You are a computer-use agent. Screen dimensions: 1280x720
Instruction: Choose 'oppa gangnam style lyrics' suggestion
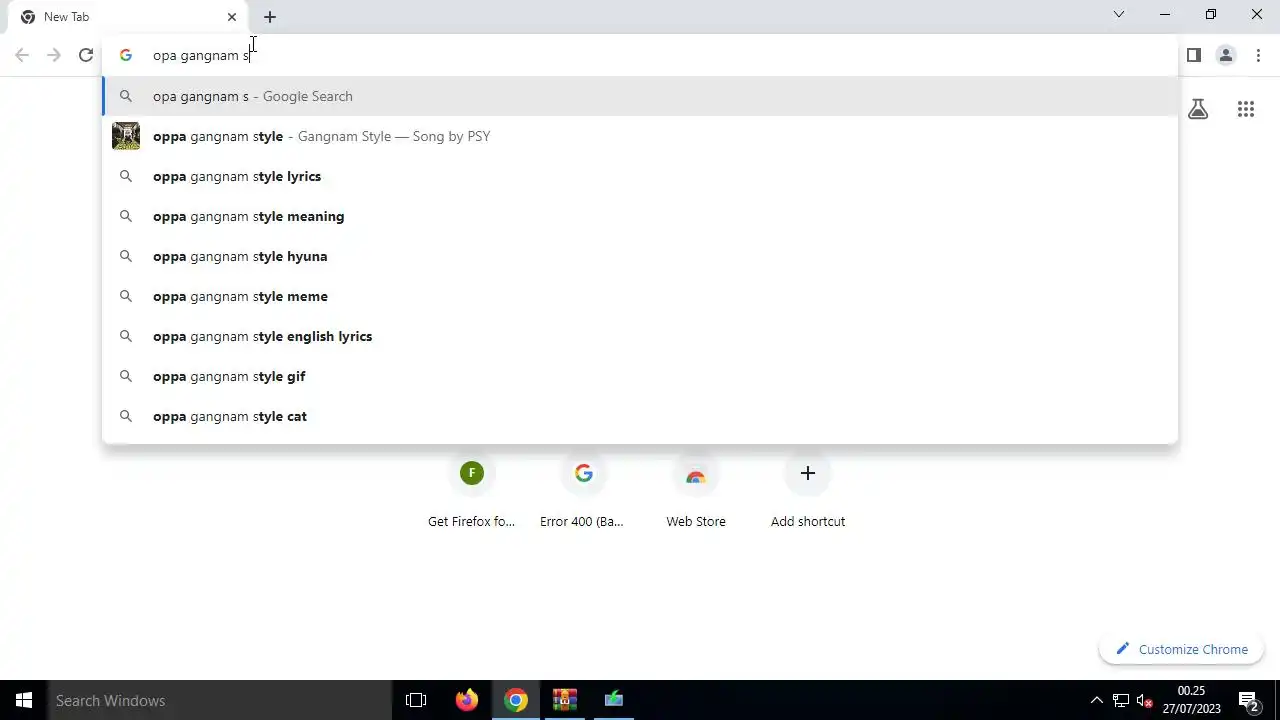[640, 176]
